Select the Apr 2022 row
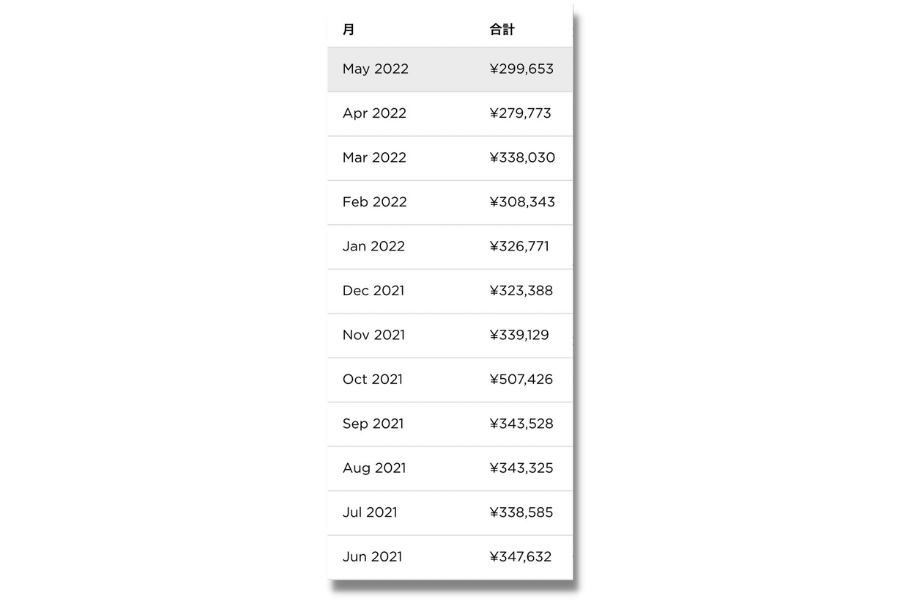This screenshot has height=600, width=900. click(x=450, y=114)
